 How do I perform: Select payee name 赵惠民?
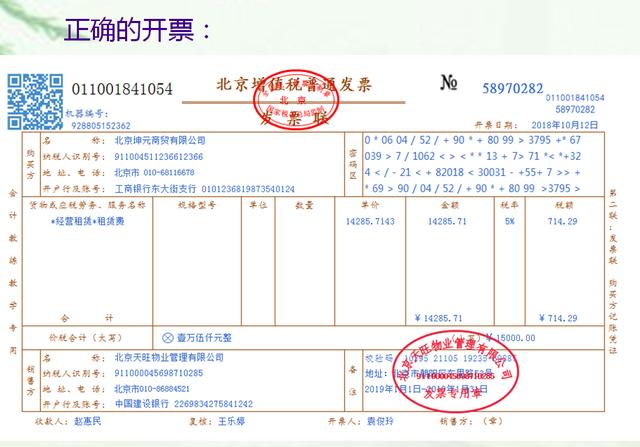pos(87,421)
